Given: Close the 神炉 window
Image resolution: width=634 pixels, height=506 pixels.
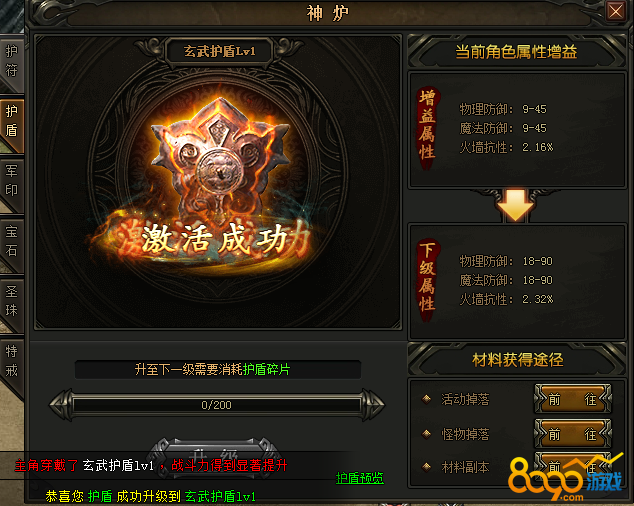Looking at the screenshot, I should [x=615, y=11].
